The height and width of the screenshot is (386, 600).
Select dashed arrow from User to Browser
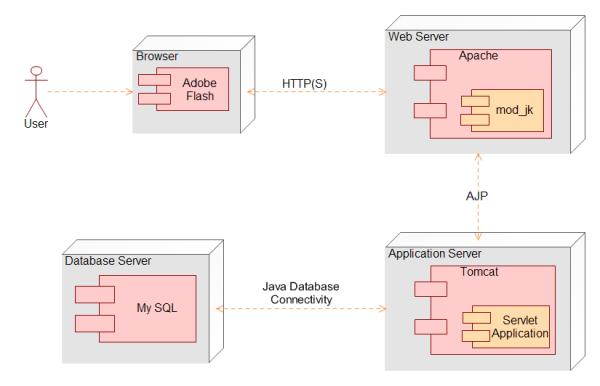[x=90, y=91]
